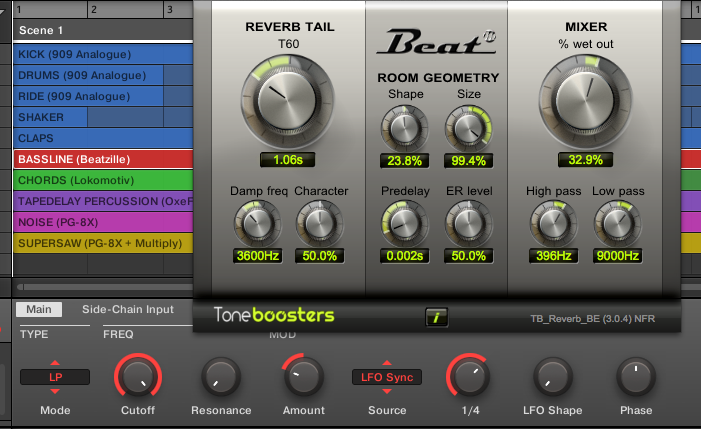Image resolution: width=701 pixels, height=429 pixels.
Task: Switch to the Main tab
Action: (x=39, y=310)
